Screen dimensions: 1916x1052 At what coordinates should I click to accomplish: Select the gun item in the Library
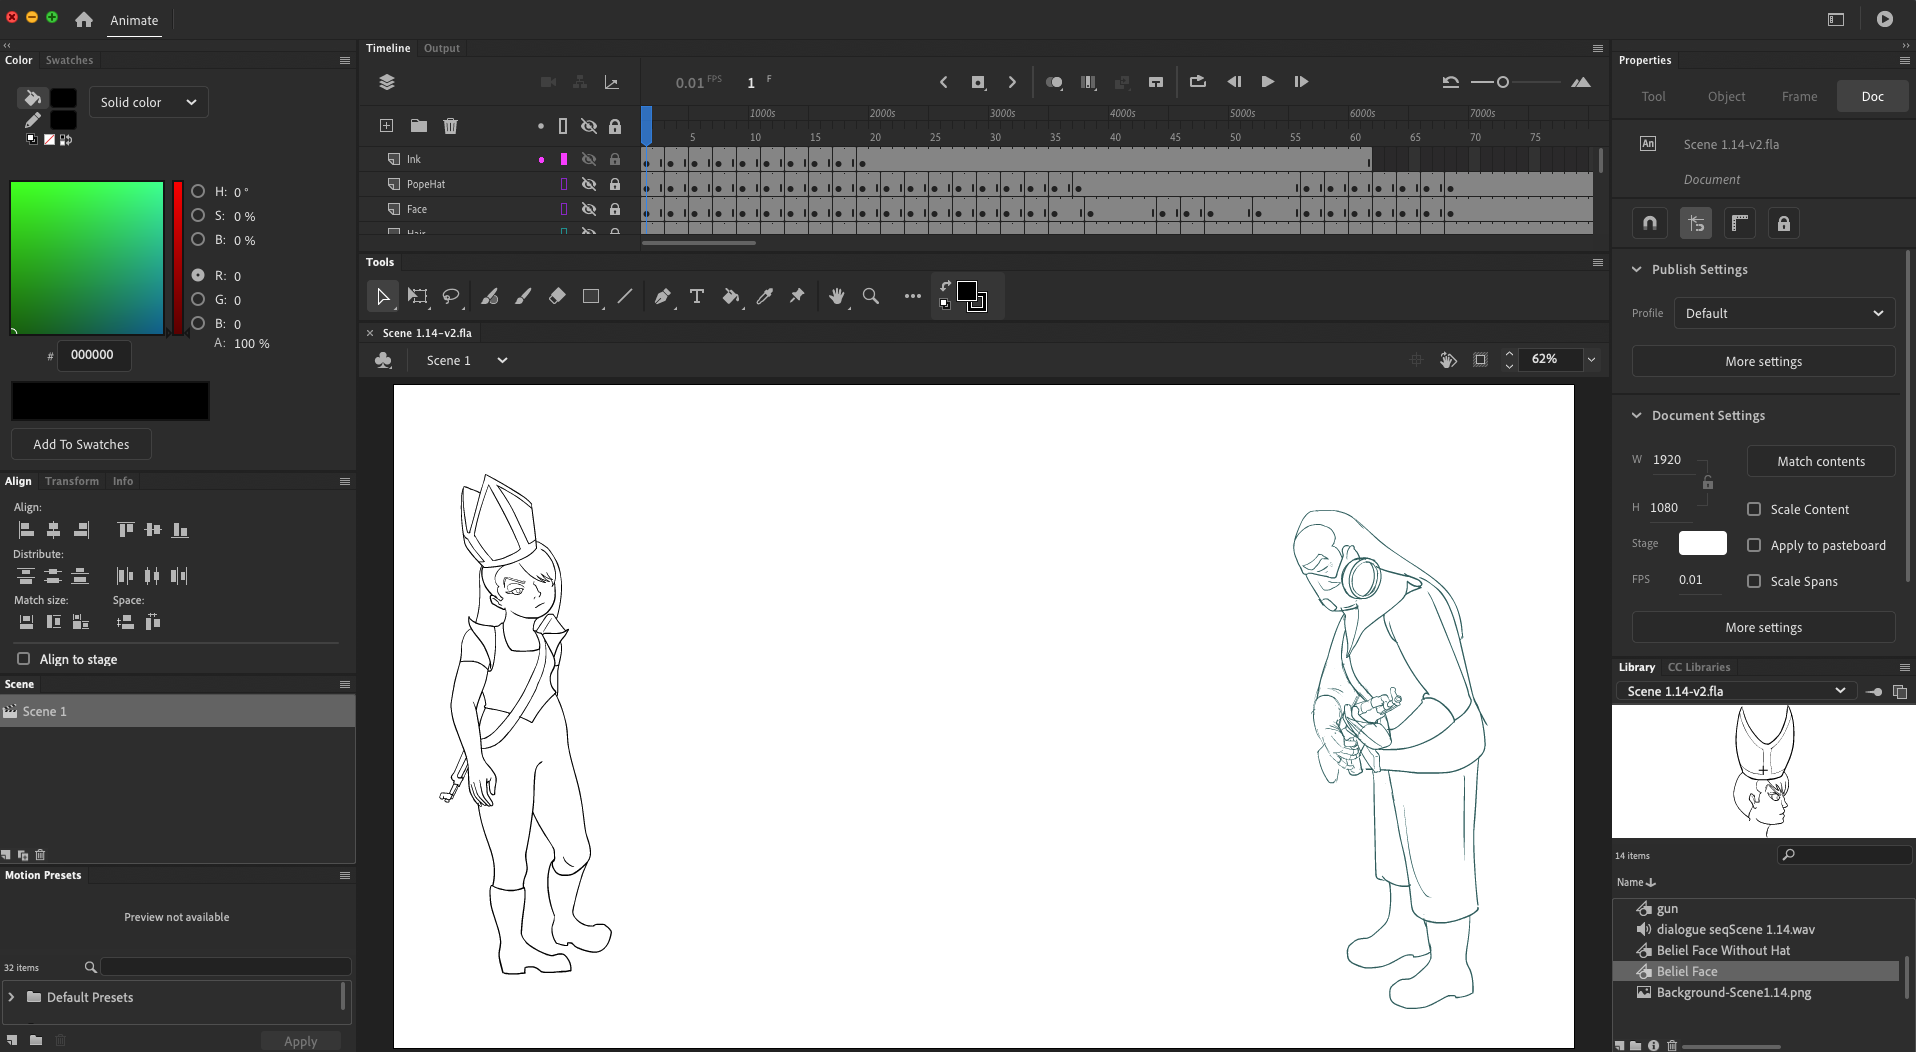coord(1666,908)
